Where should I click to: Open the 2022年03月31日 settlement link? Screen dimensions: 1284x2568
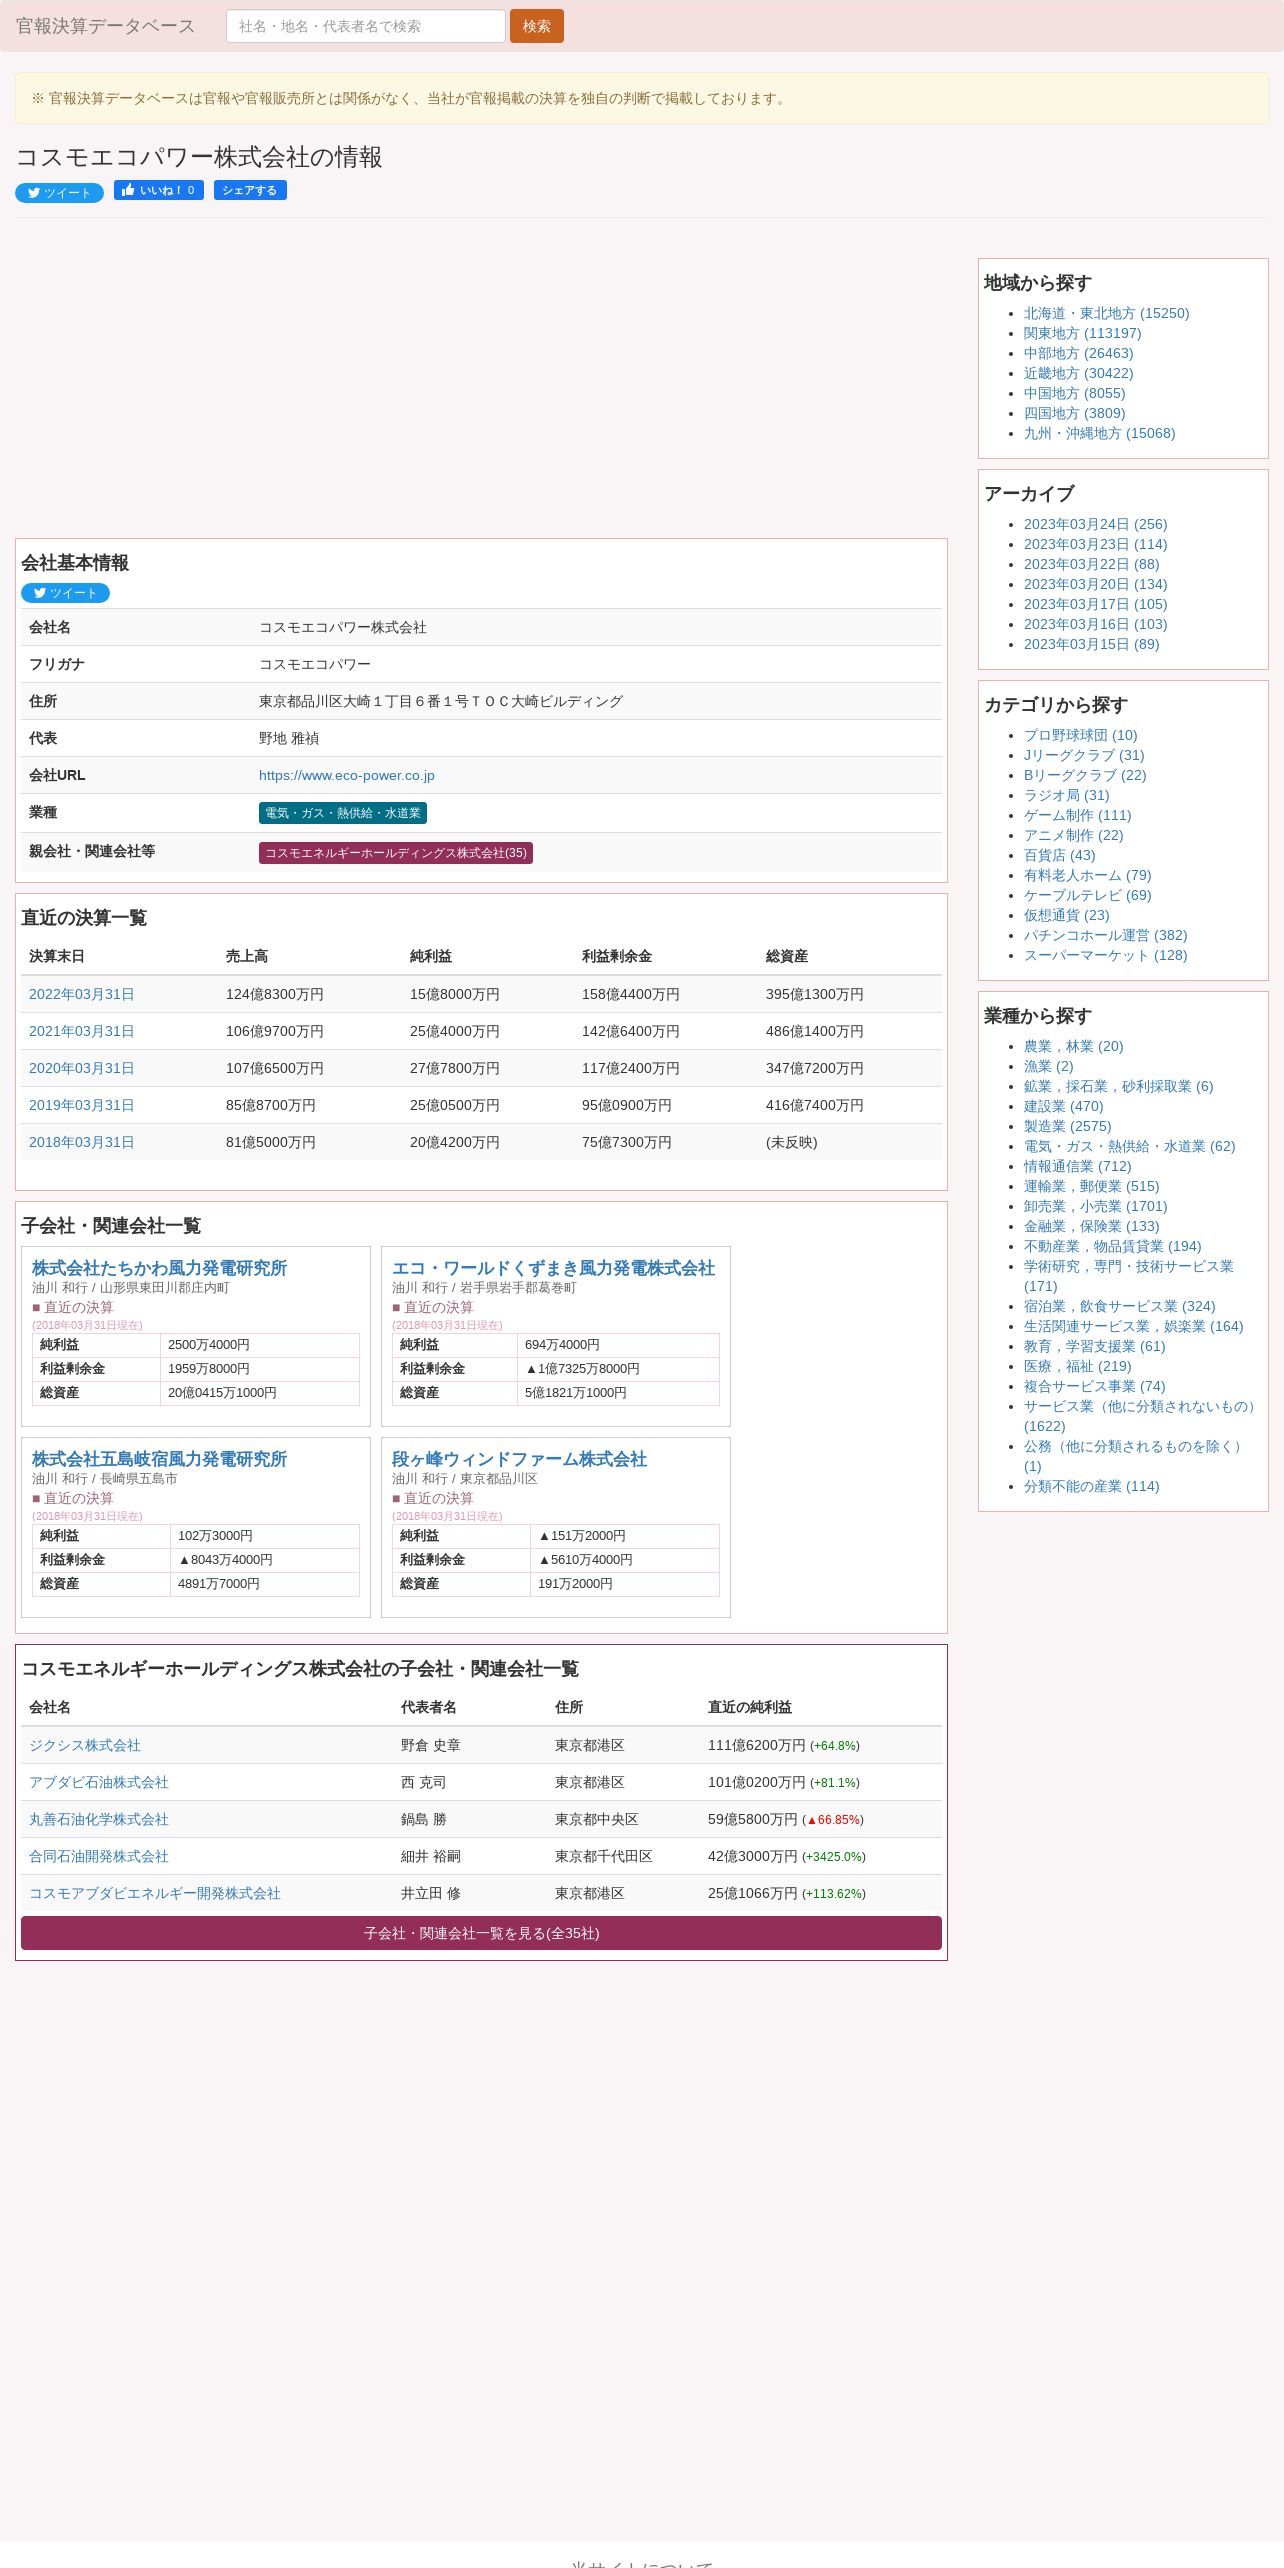(81, 994)
